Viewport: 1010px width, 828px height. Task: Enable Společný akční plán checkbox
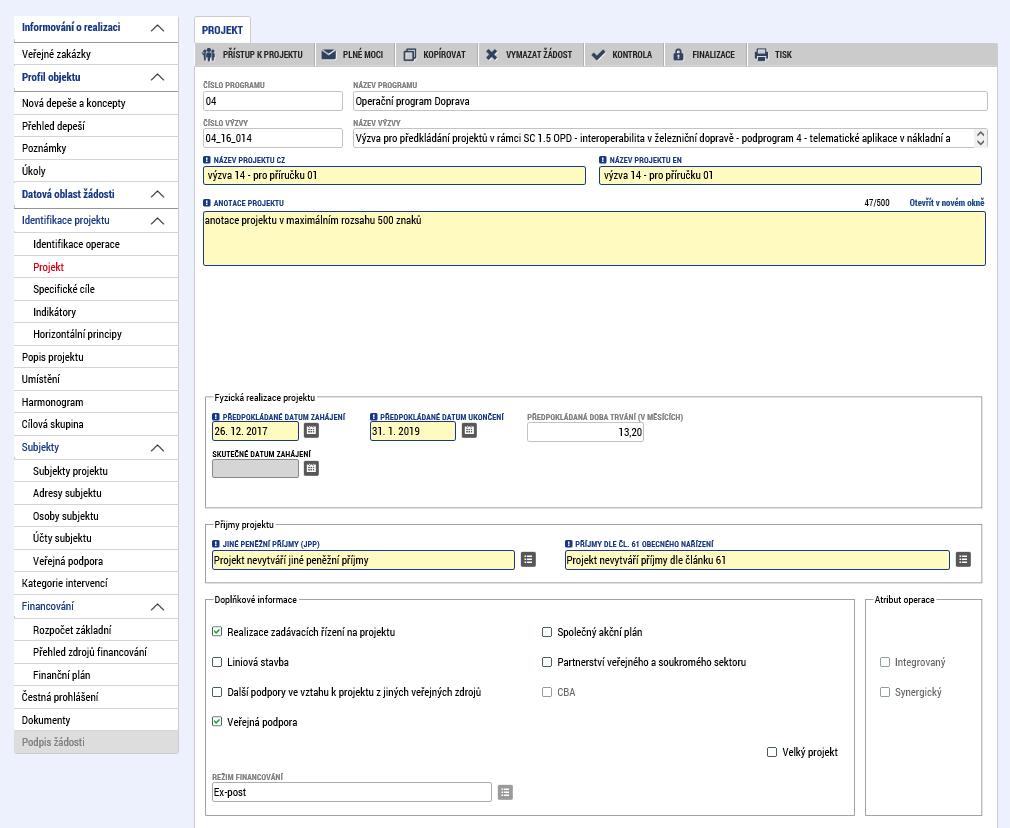[x=547, y=632]
